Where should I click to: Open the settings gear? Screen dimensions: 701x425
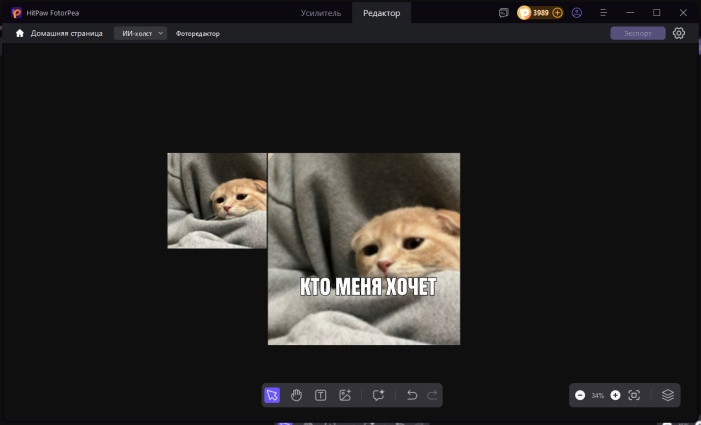tap(679, 33)
